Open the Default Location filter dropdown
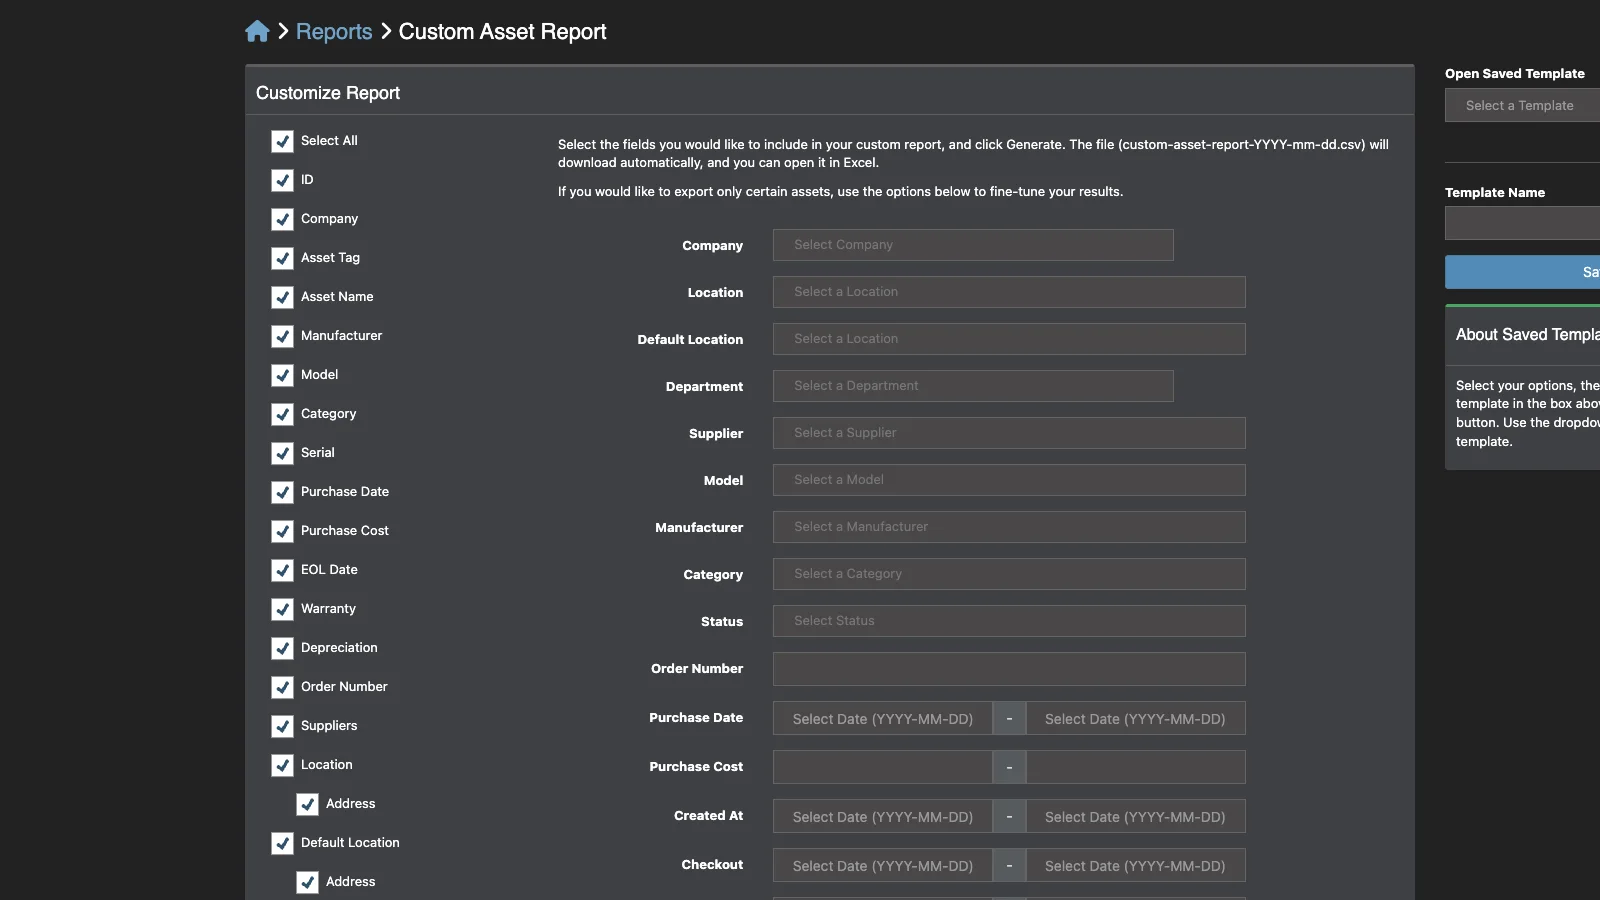This screenshot has width=1600, height=900. pyautogui.click(x=1009, y=339)
